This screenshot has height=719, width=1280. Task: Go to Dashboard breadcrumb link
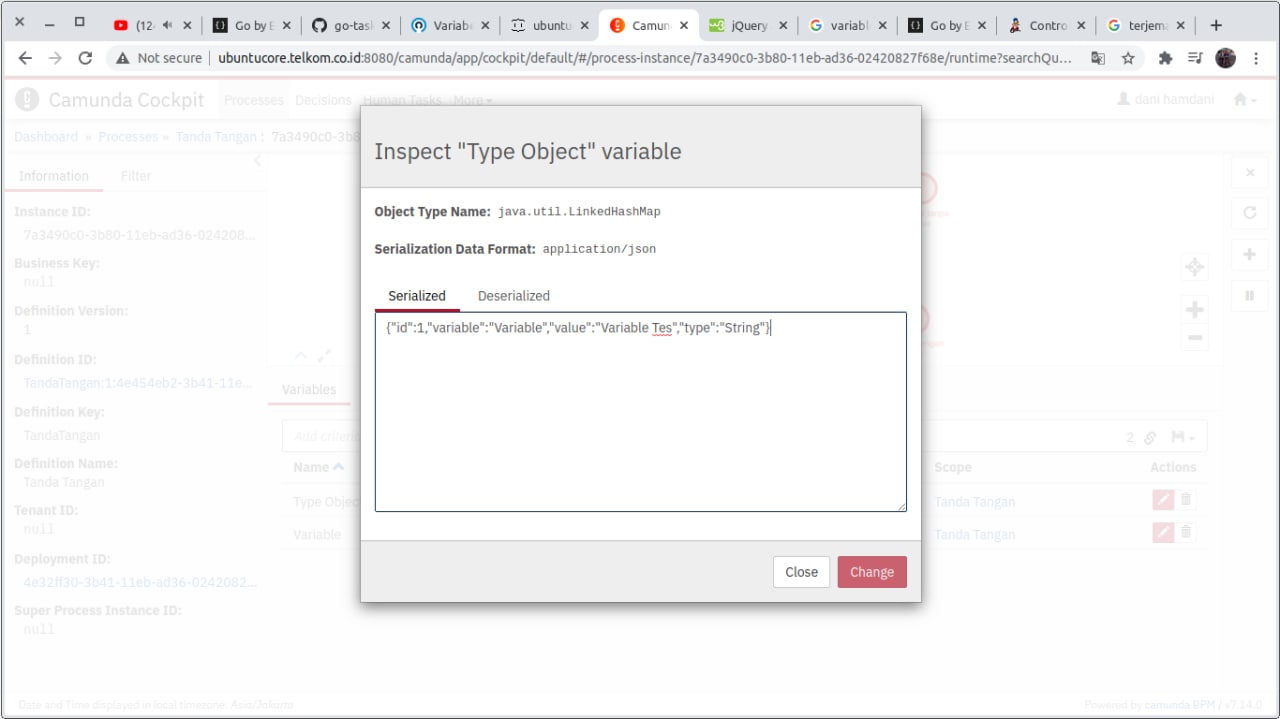pyautogui.click(x=46, y=136)
